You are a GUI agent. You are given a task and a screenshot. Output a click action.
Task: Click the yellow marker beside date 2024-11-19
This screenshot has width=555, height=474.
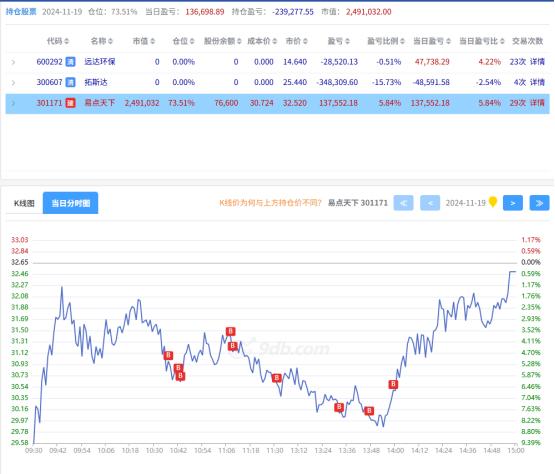pos(493,202)
